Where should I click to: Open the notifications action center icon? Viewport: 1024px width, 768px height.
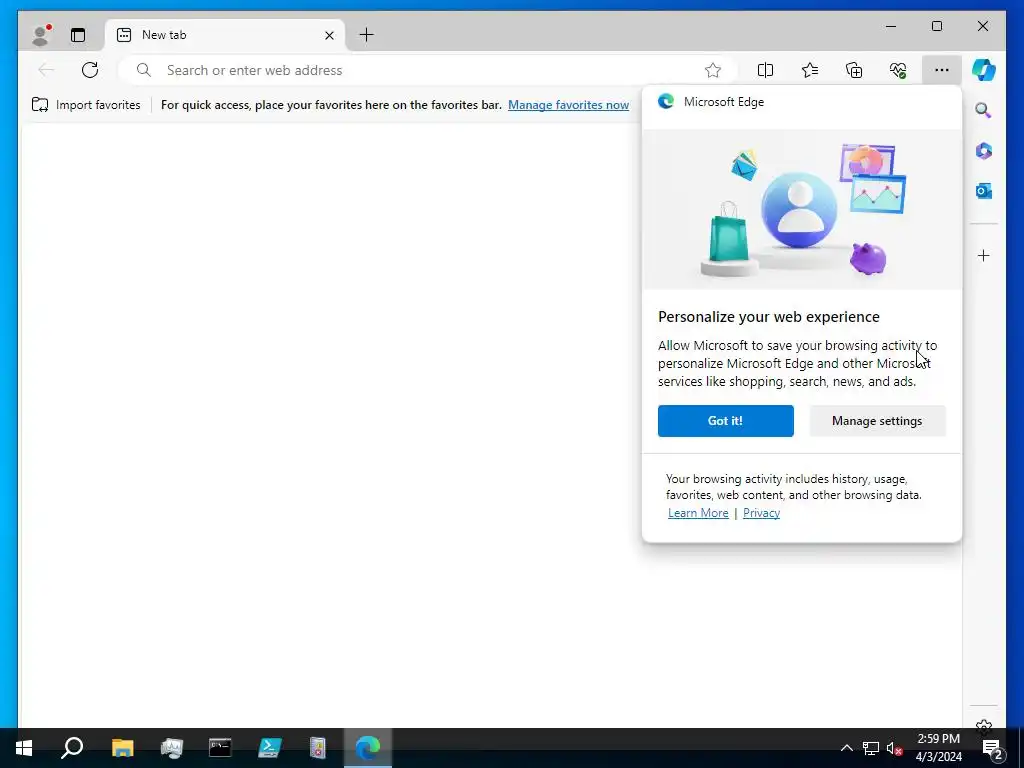pos(993,748)
